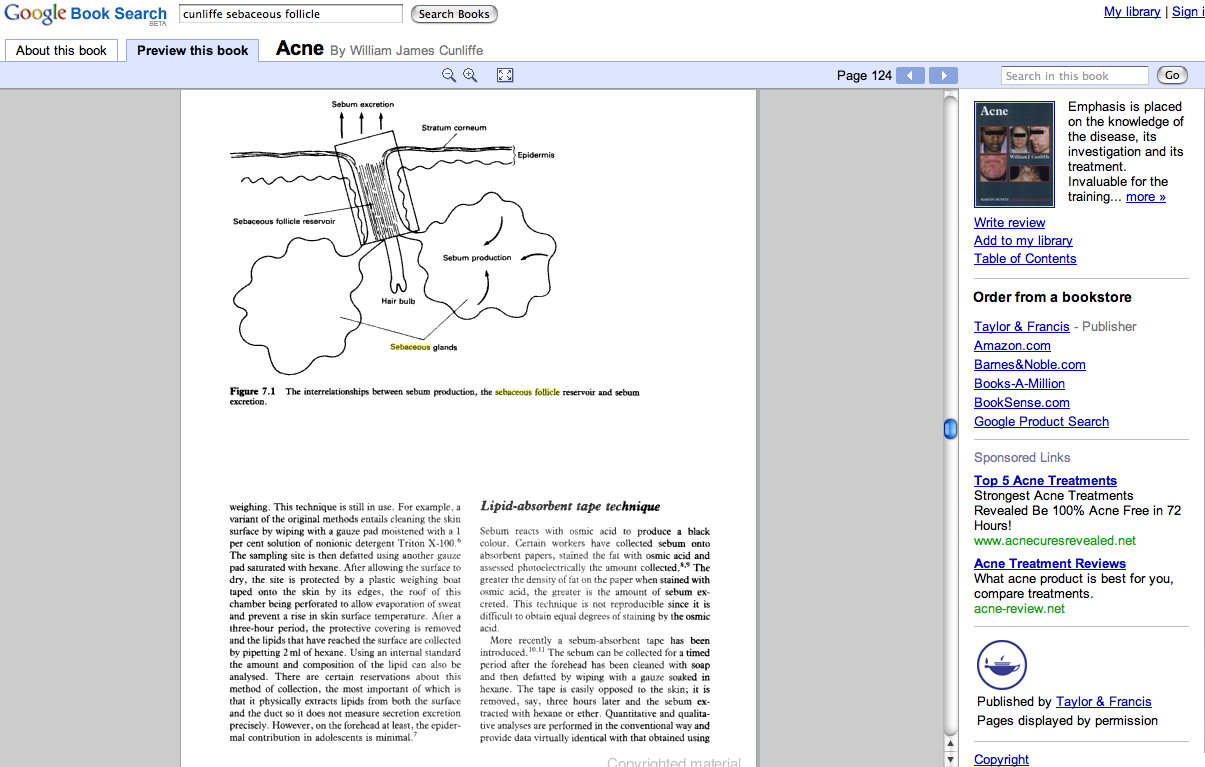This screenshot has width=1205, height=767.
Task: Open the My library link
Action: [1132, 12]
